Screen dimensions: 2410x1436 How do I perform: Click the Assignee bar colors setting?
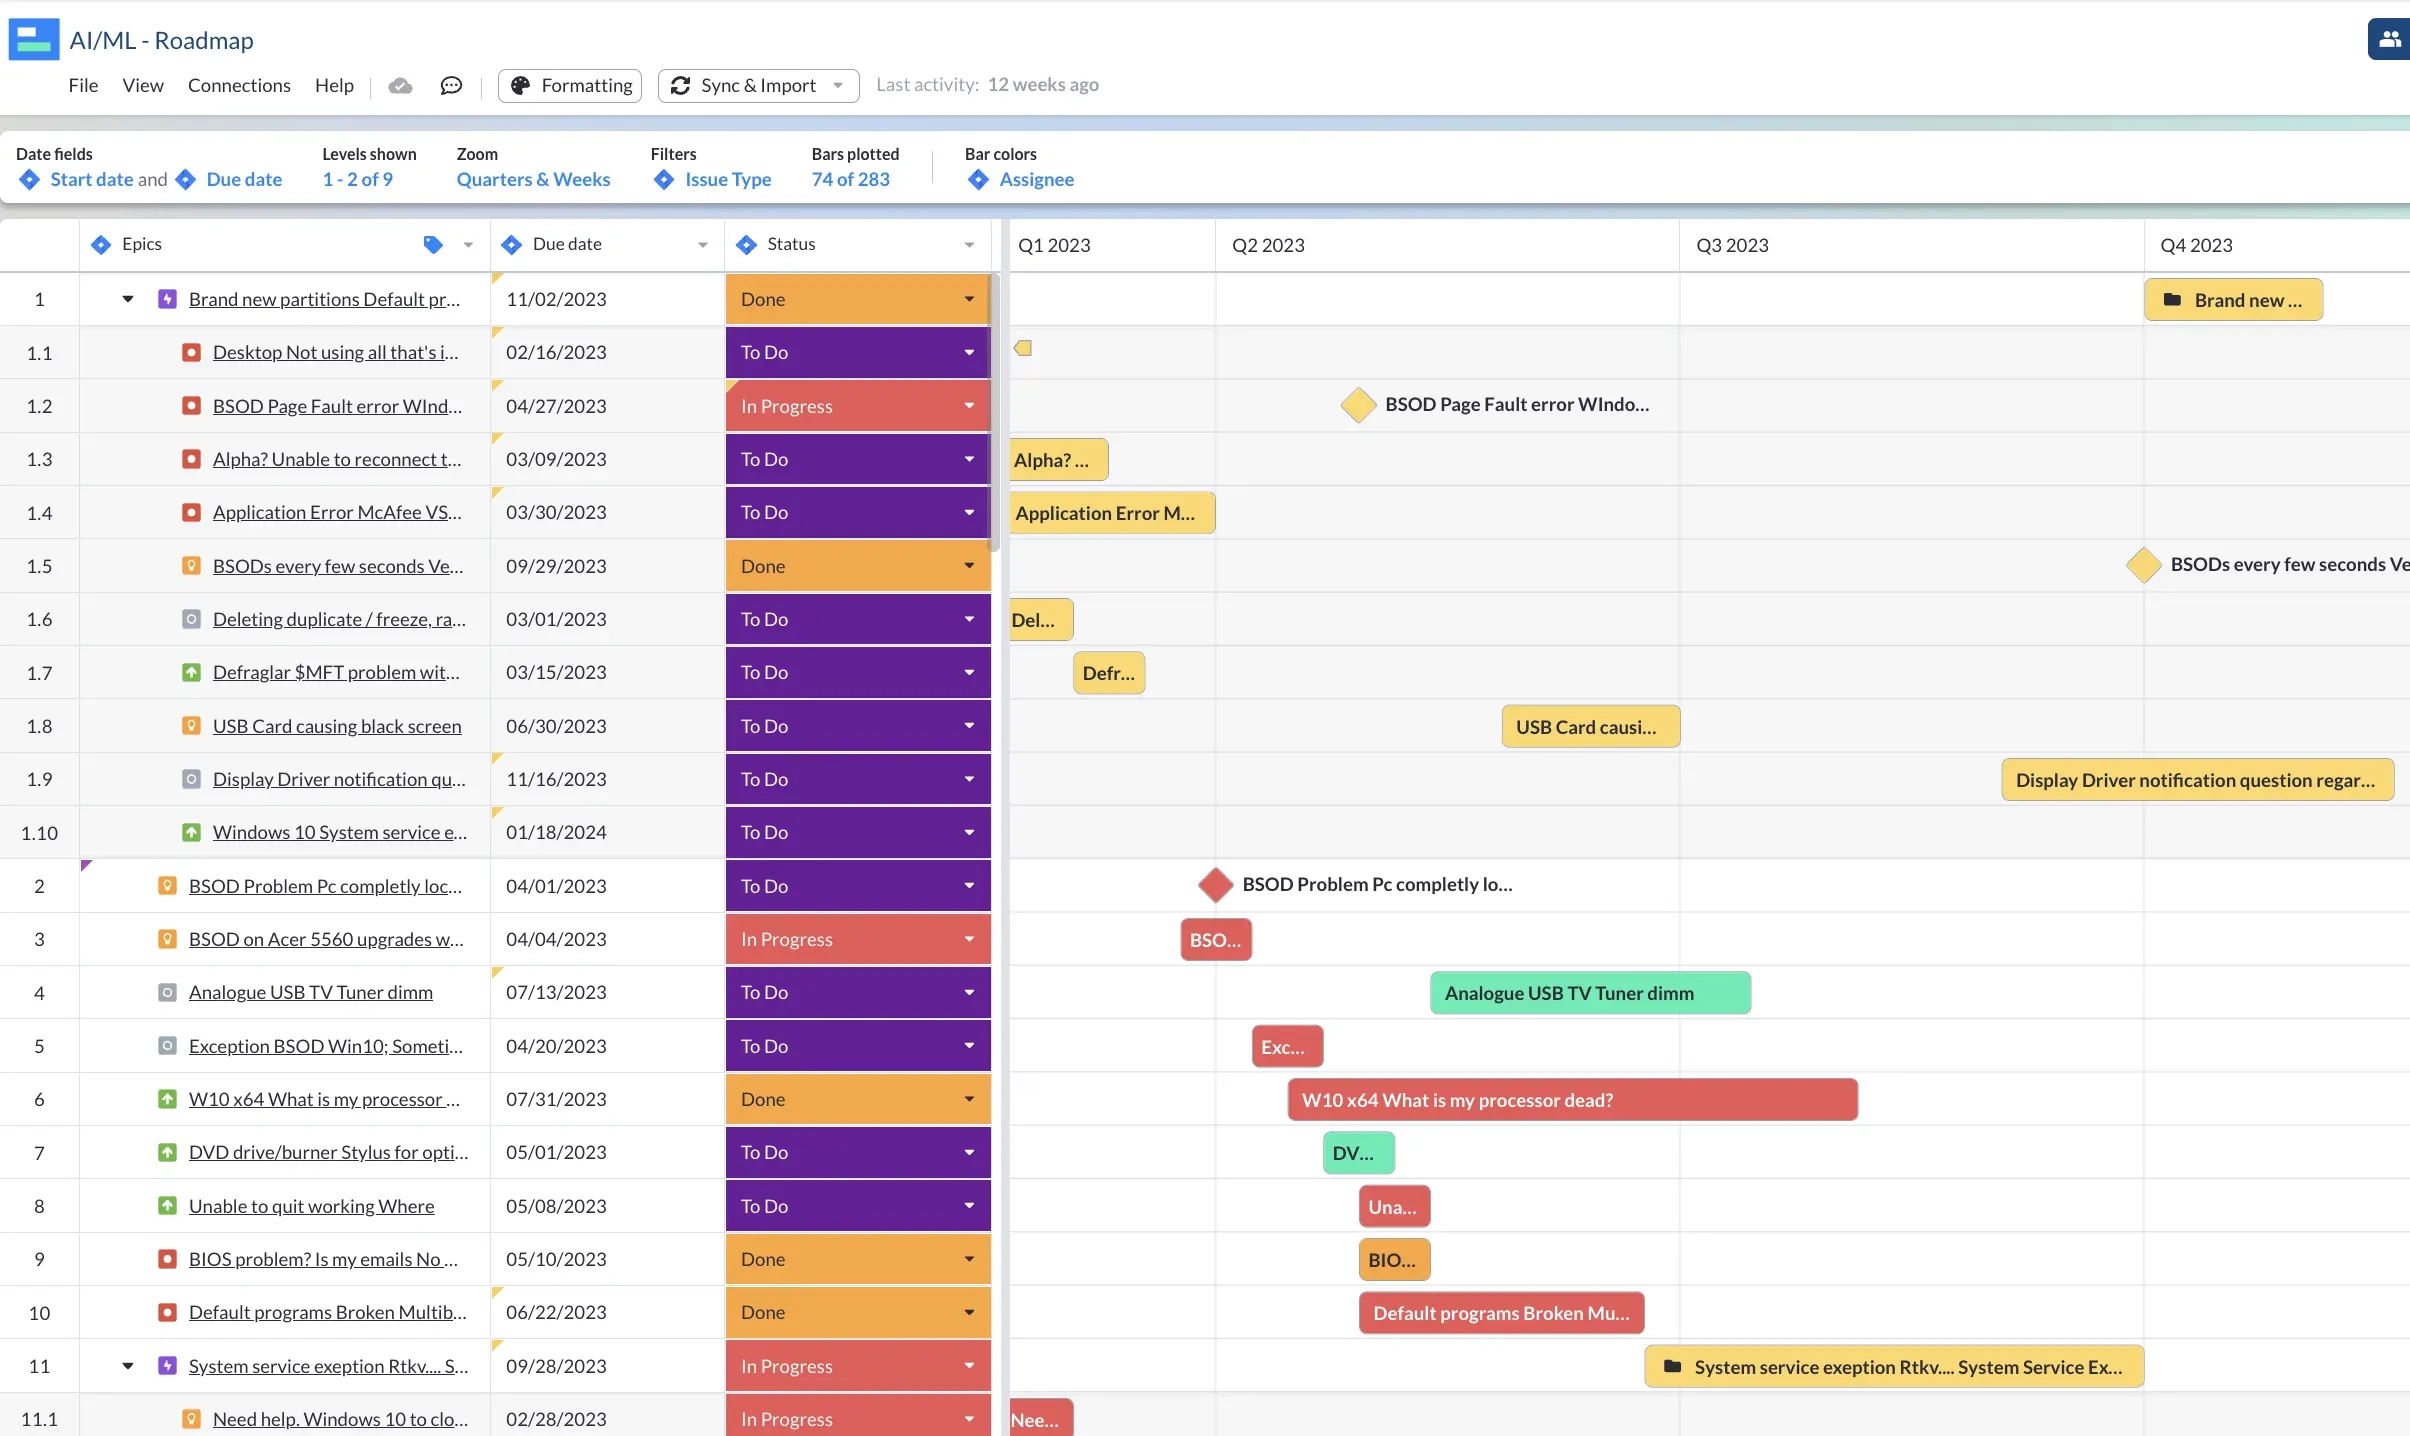[1036, 180]
